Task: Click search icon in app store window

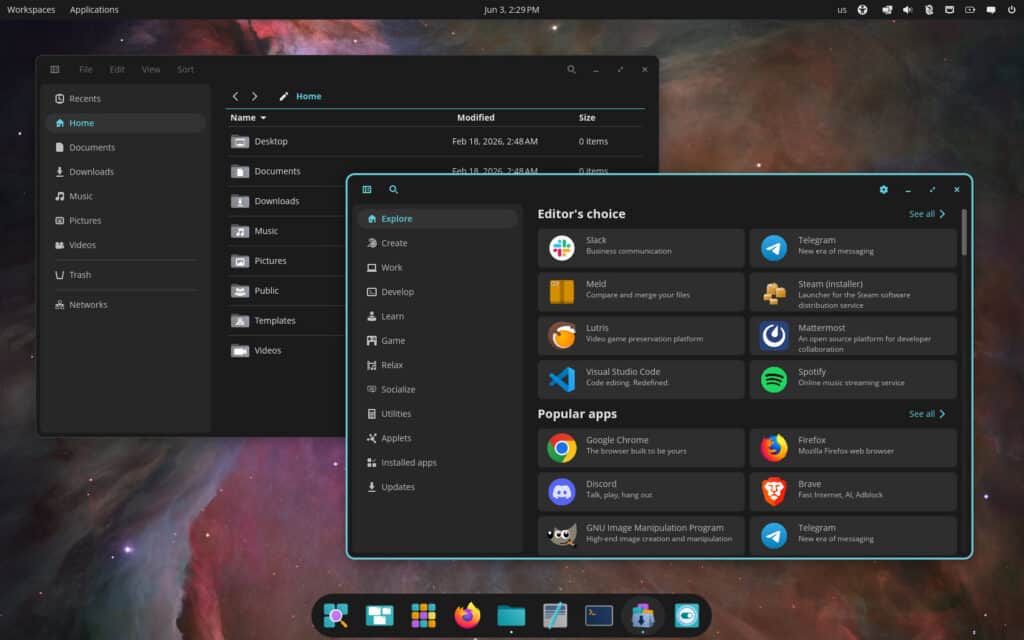Action: (x=393, y=189)
